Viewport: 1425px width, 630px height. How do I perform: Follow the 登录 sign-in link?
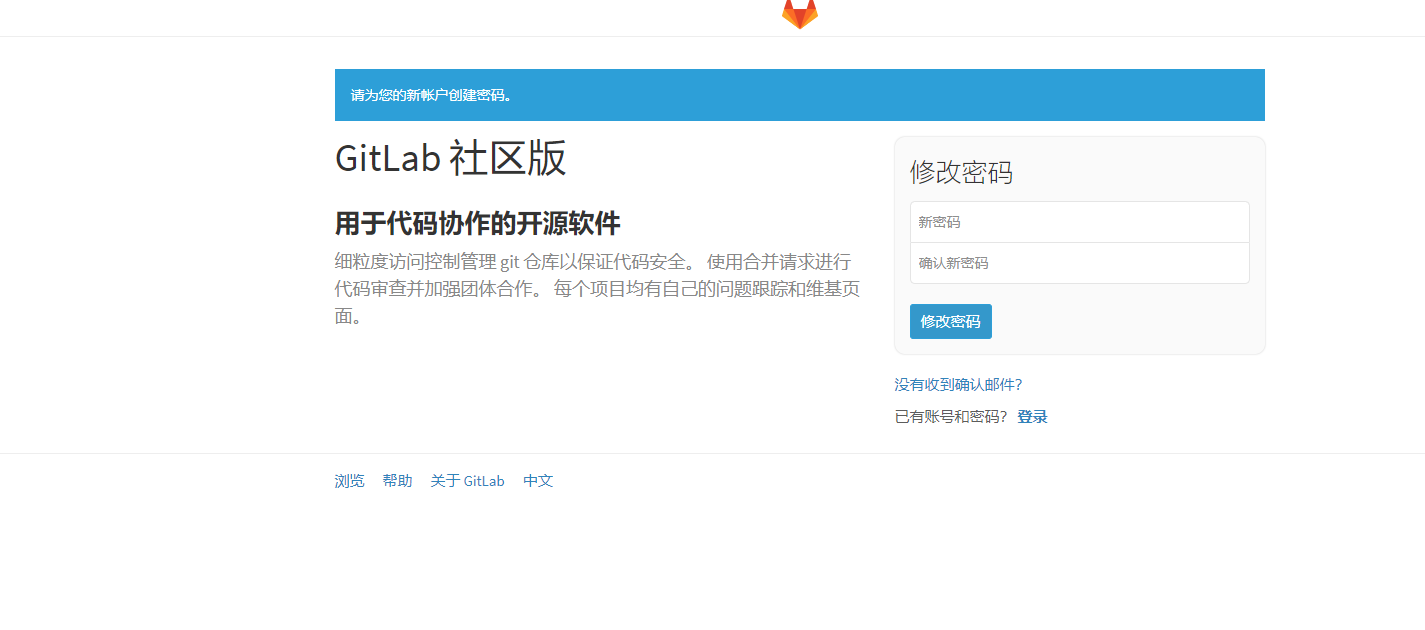(1032, 417)
